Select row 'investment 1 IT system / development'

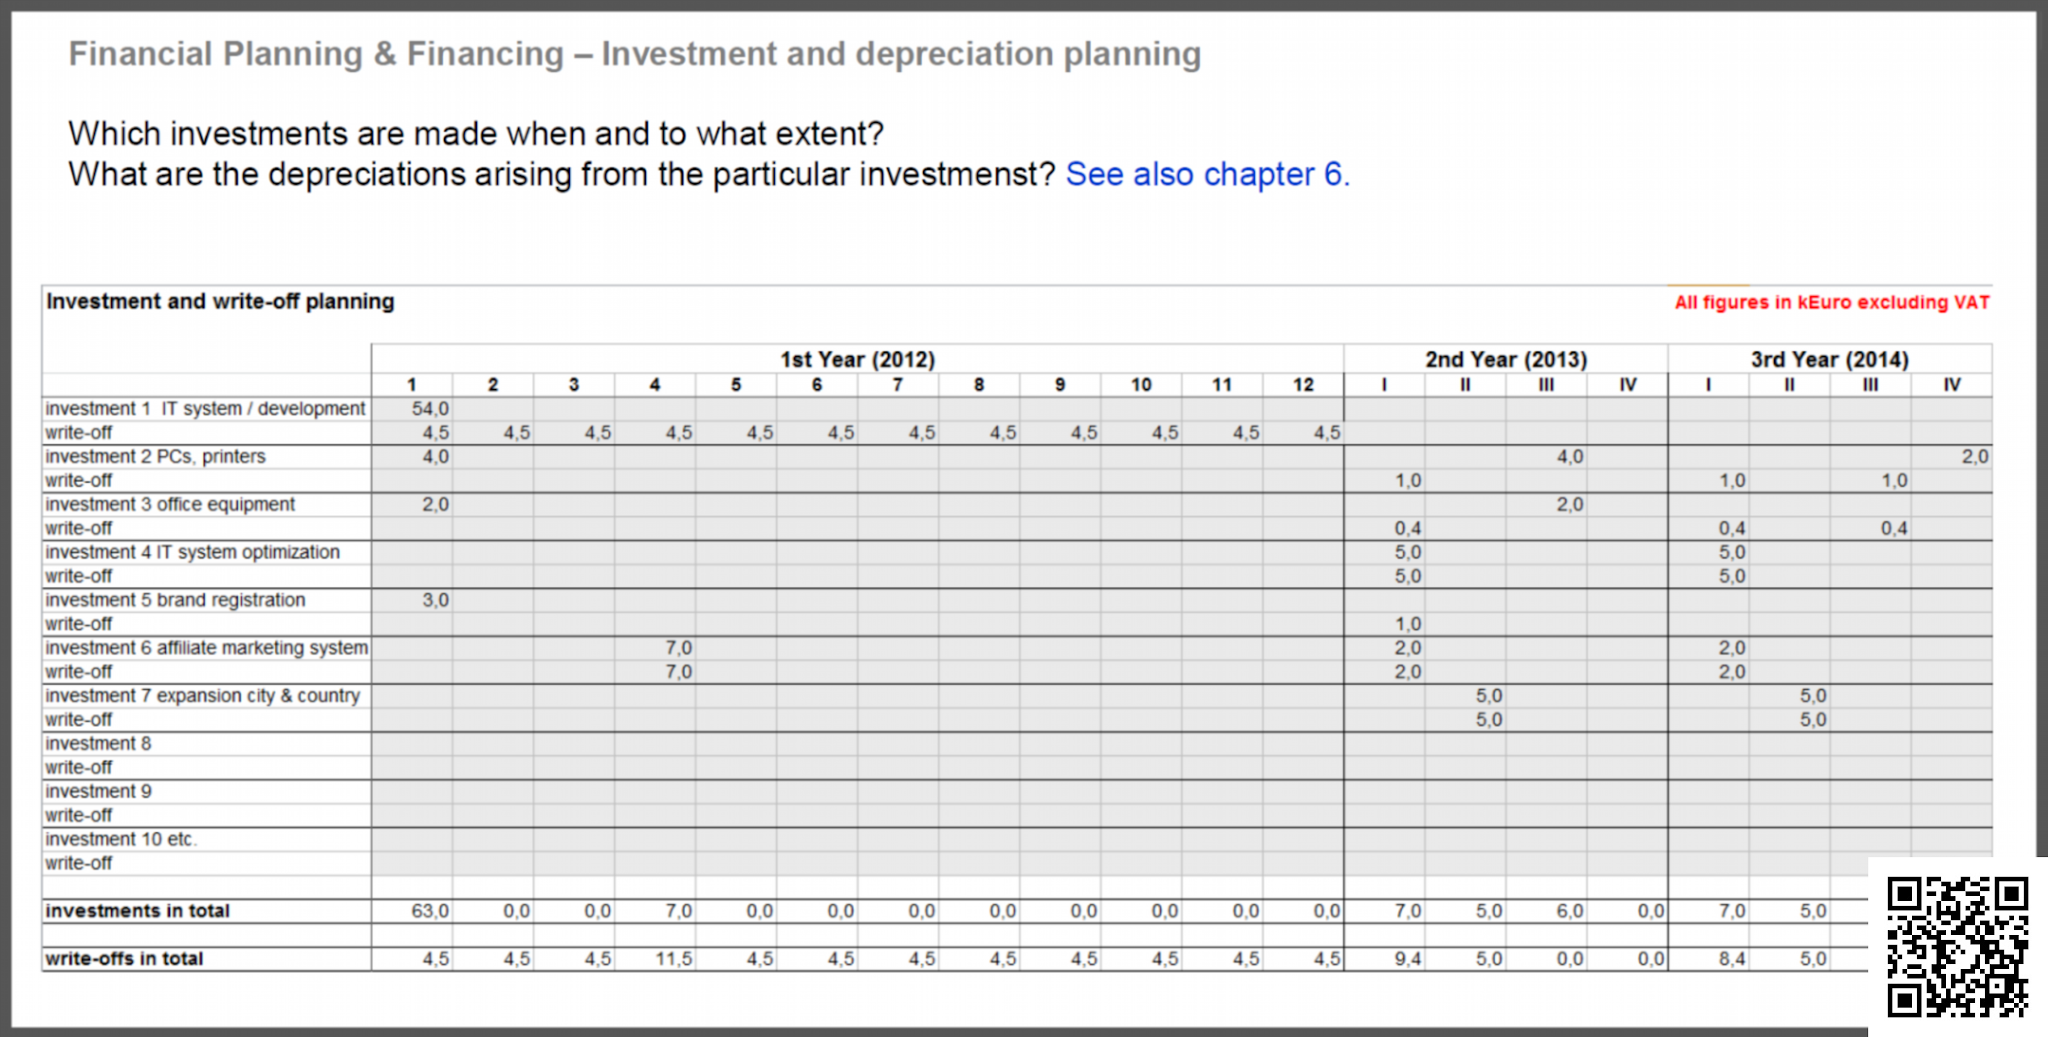[x=1017, y=409]
